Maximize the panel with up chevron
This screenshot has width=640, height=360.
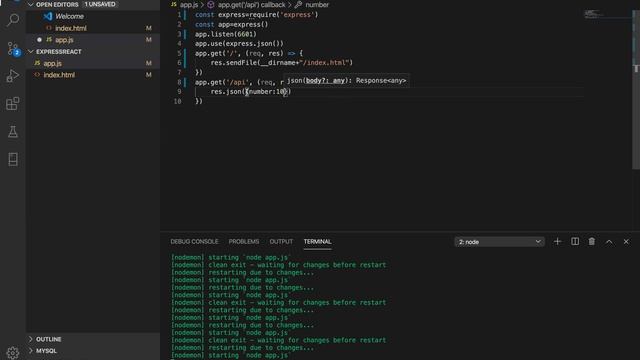click(609, 242)
